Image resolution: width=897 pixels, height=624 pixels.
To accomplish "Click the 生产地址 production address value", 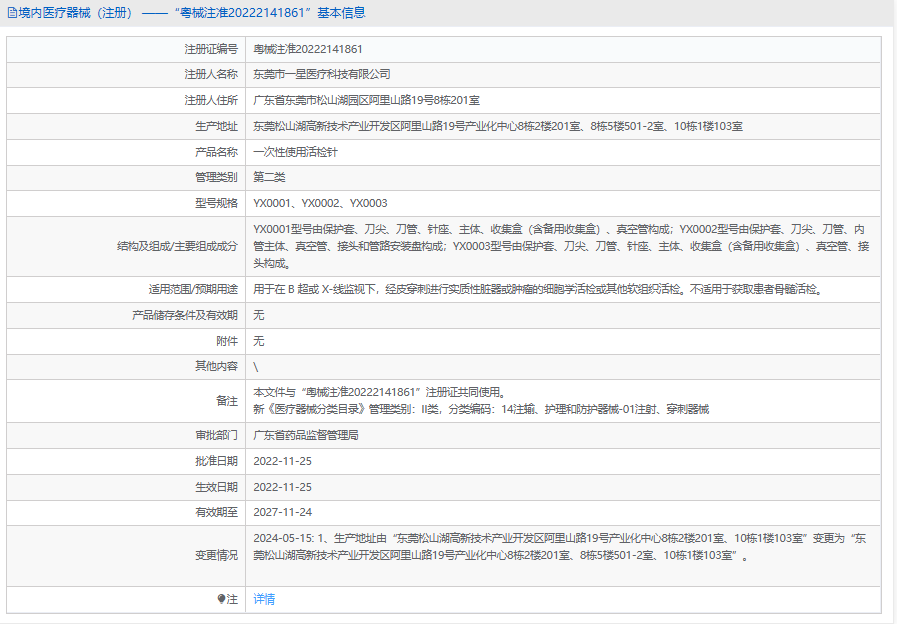I will pos(497,126).
